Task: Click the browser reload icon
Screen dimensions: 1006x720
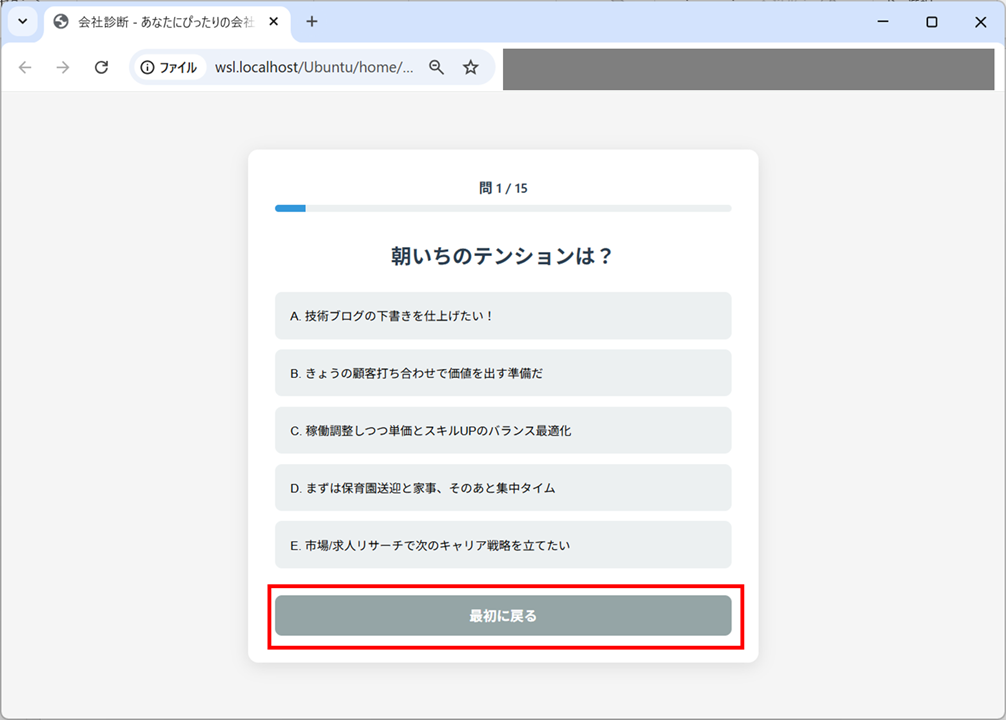Action: pyautogui.click(x=100, y=68)
